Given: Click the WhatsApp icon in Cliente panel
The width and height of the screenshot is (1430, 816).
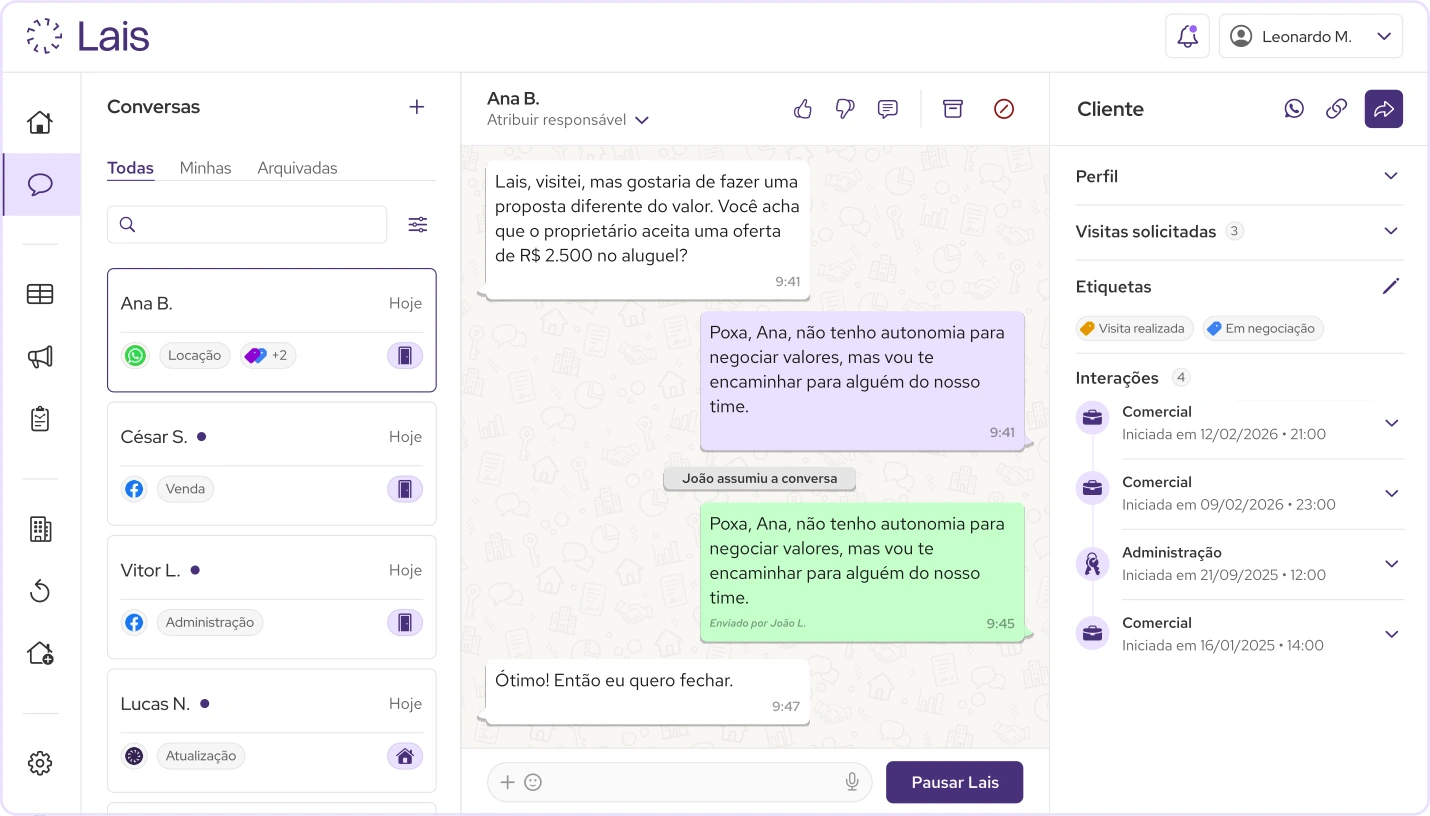Looking at the screenshot, I should (x=1294, y=109).
